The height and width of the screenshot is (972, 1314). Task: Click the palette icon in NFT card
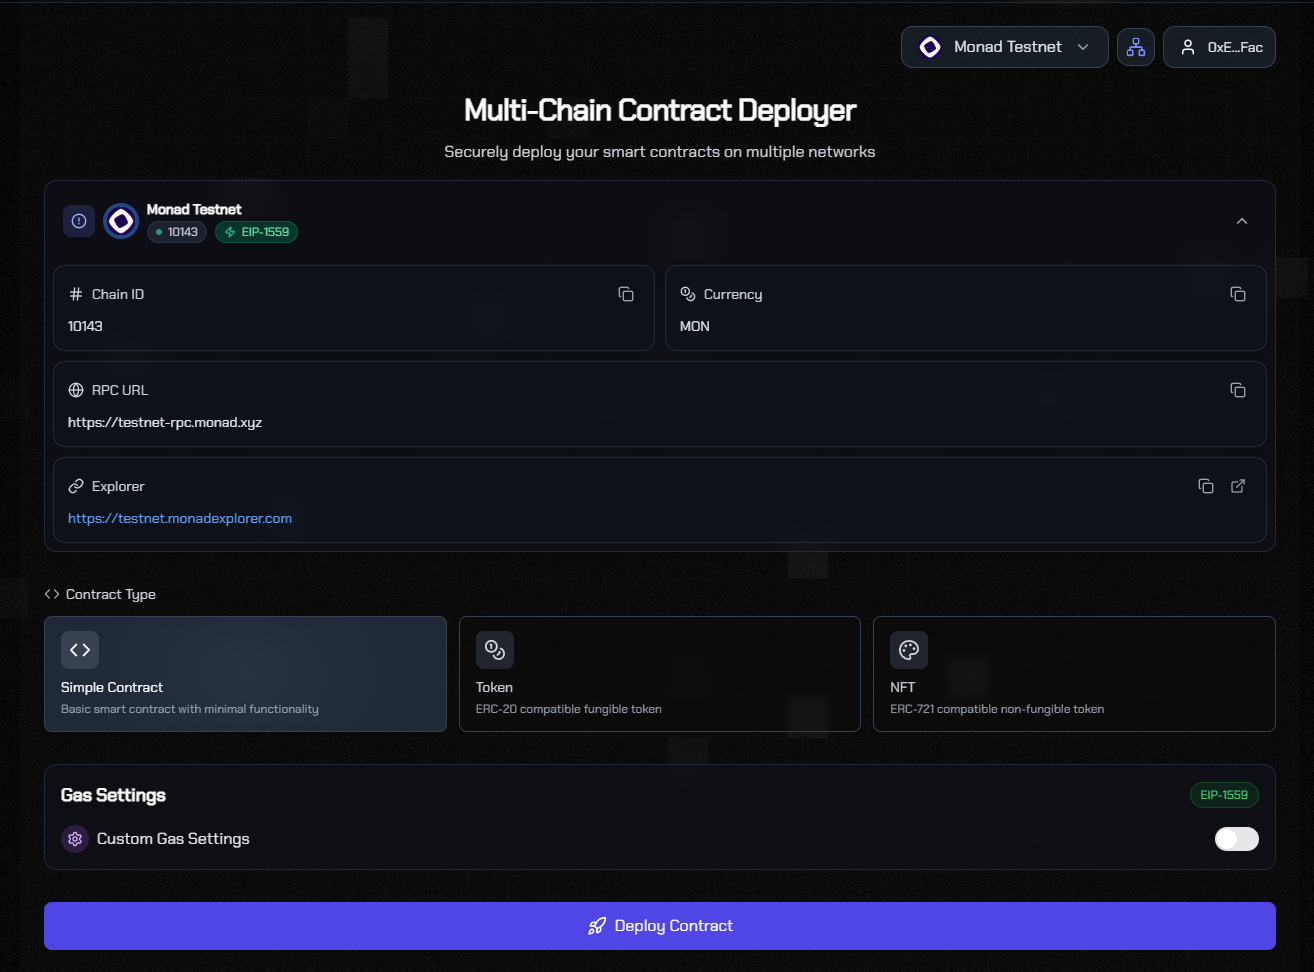(909, 650)
